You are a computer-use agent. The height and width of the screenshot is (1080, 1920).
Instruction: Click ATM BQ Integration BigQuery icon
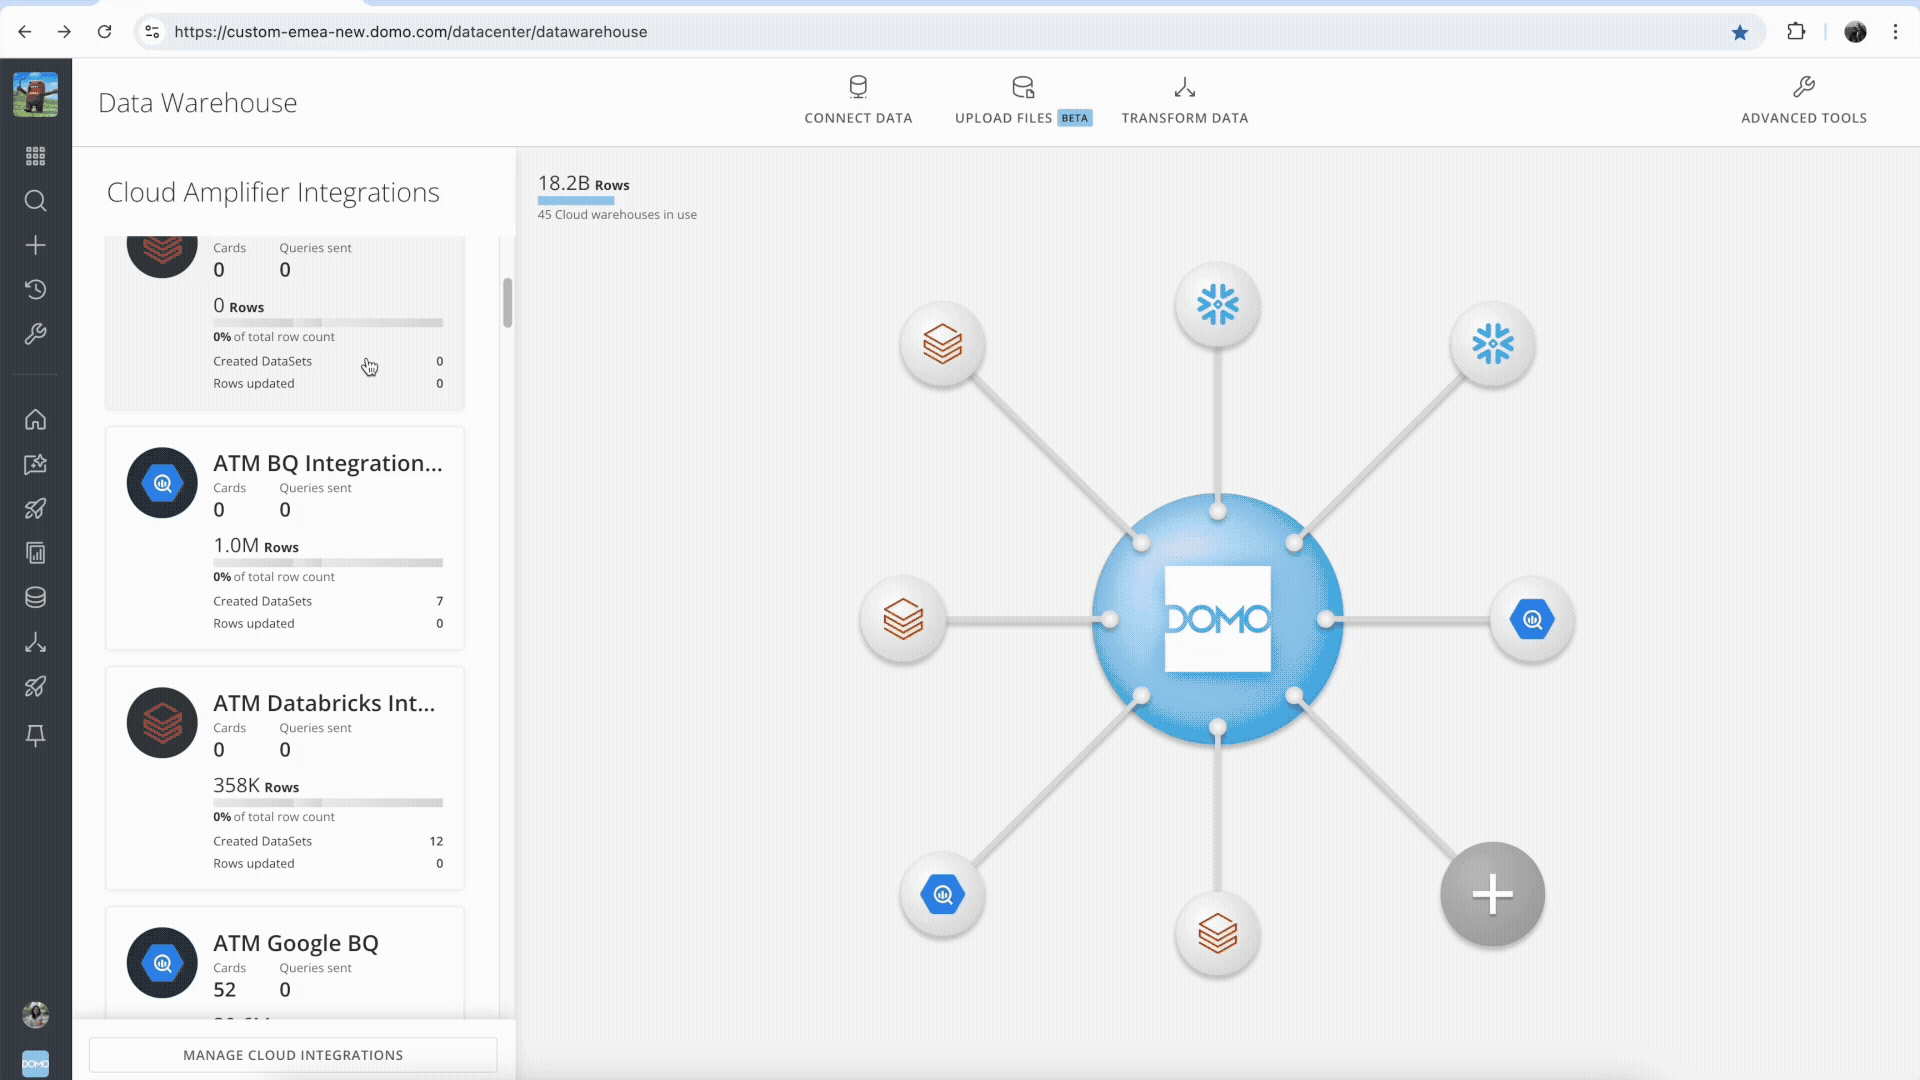pos(162,483)
